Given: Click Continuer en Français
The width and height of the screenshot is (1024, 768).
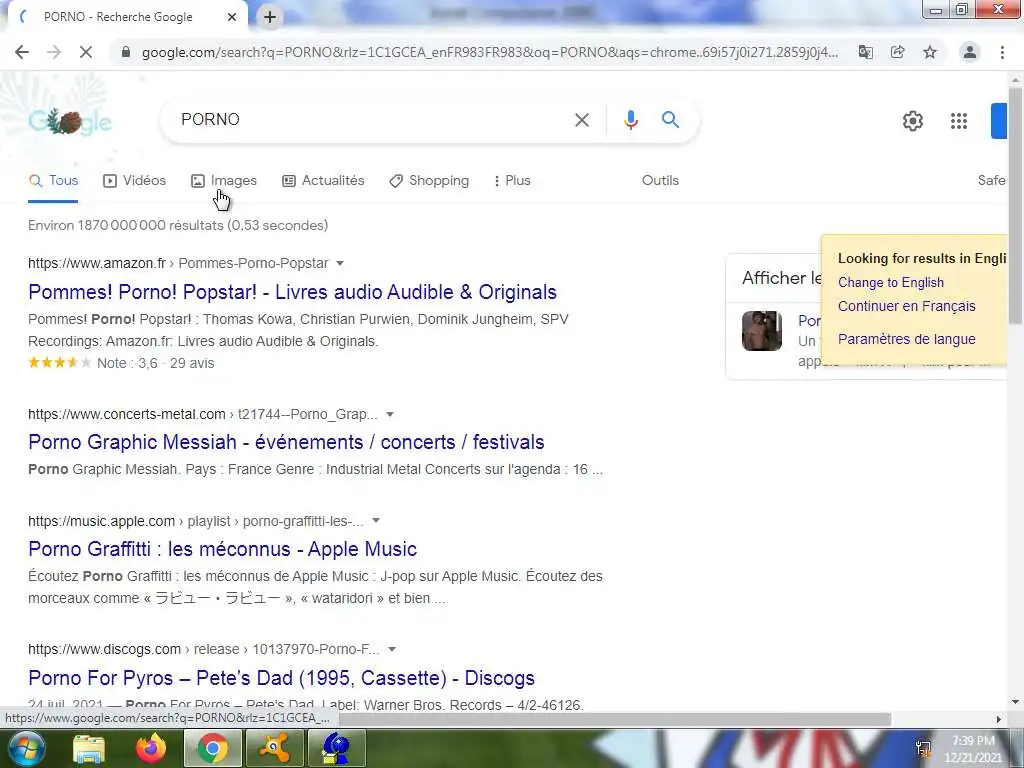Looking at the screenshot, I should (x=906, y=306).
